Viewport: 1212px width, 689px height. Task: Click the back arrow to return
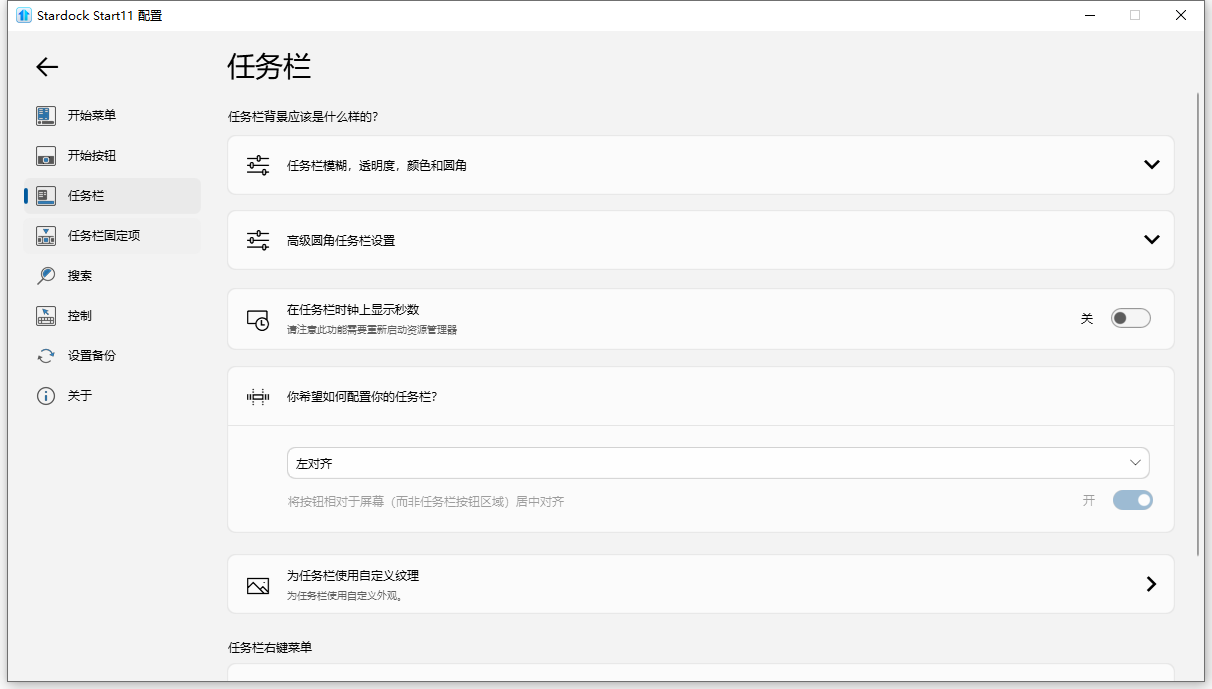(x=46, y=66)
